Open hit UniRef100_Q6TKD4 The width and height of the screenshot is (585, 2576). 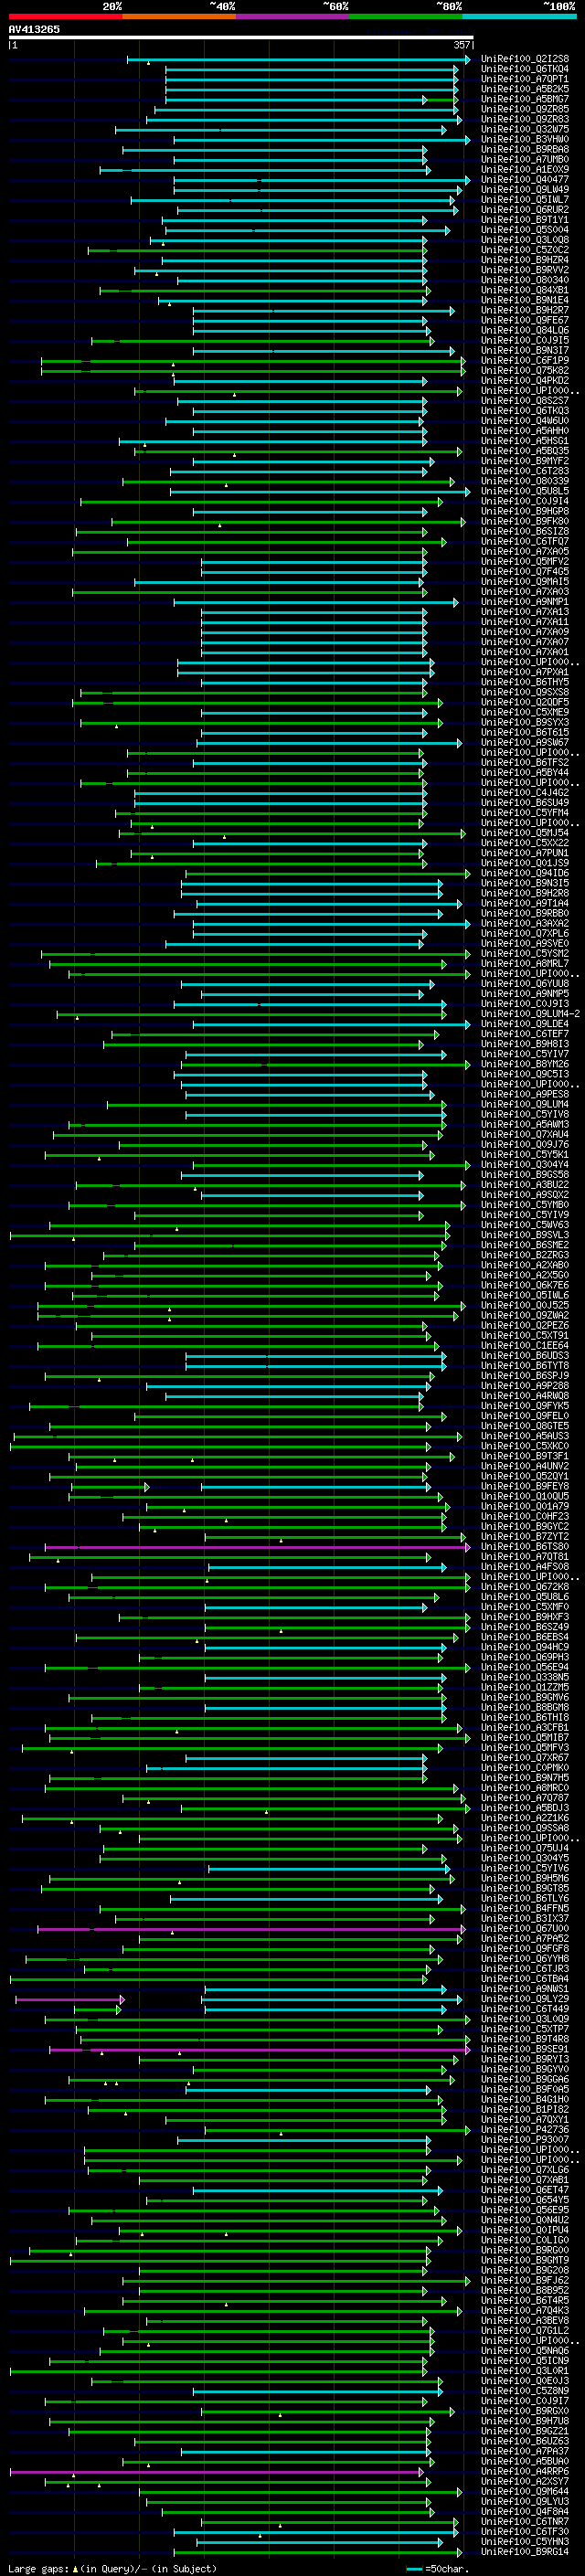[525, 69]
